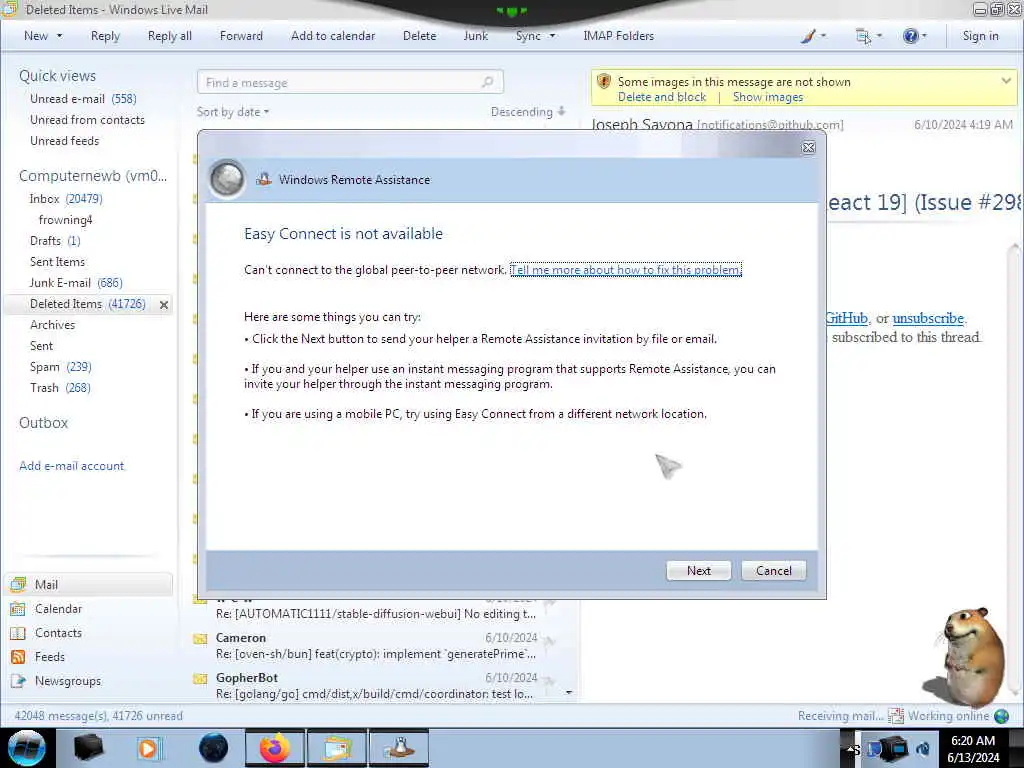
Task: Click the search magnifier icon
Action: pyautogui.click(x=488, y=82)
